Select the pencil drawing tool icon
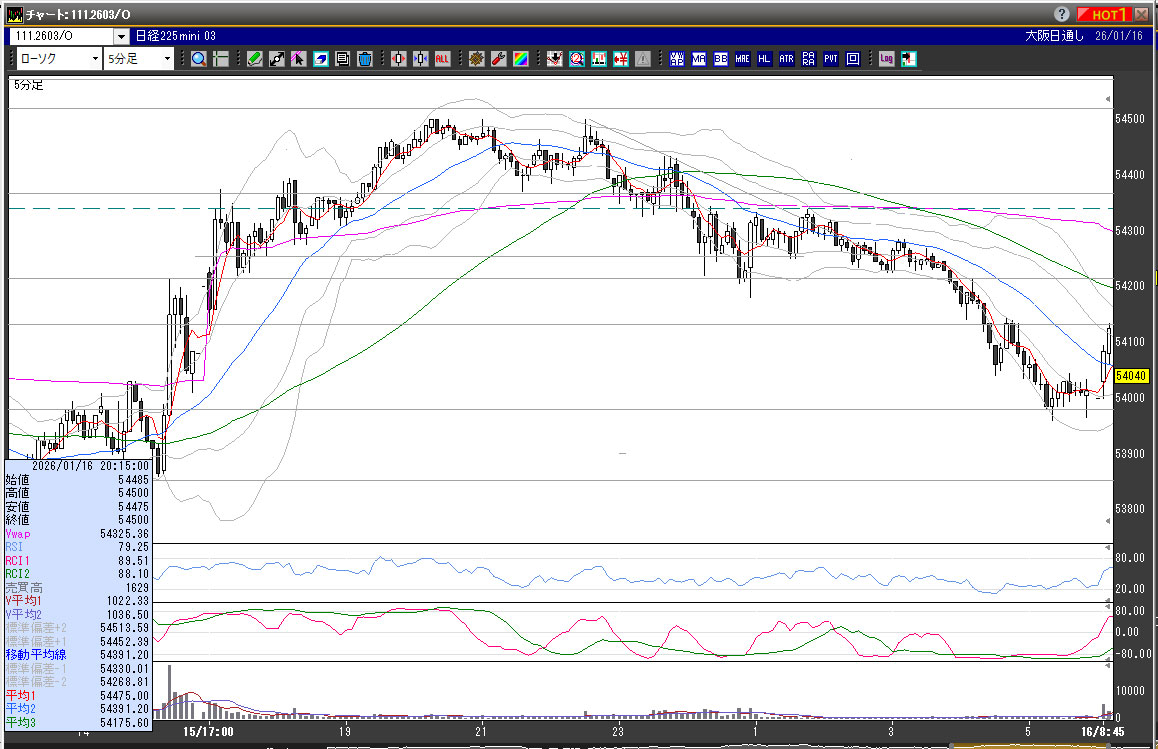The image size is (1158, 749). [255, 59]
